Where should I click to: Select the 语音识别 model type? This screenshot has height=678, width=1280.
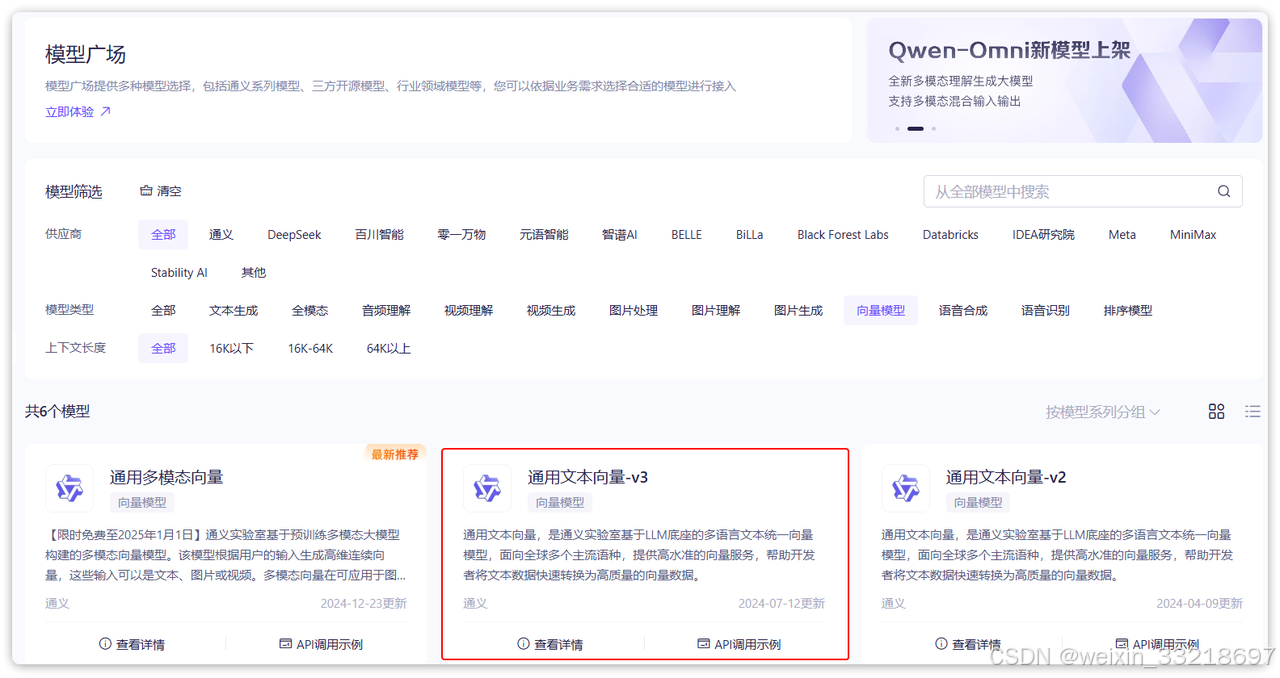pyautogui.click(x=1045, y=310)
